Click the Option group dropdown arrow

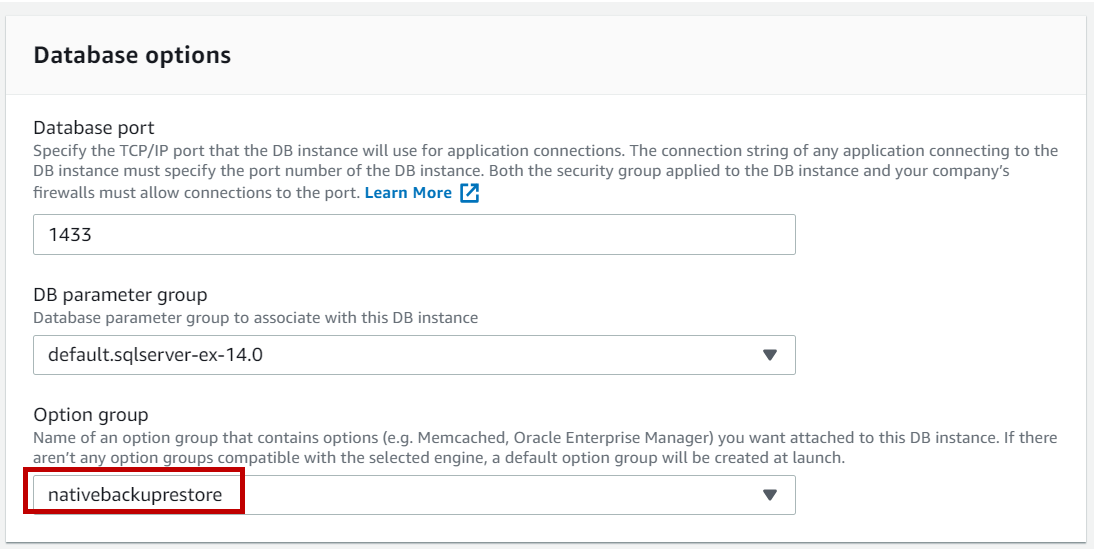coord(769,495)
